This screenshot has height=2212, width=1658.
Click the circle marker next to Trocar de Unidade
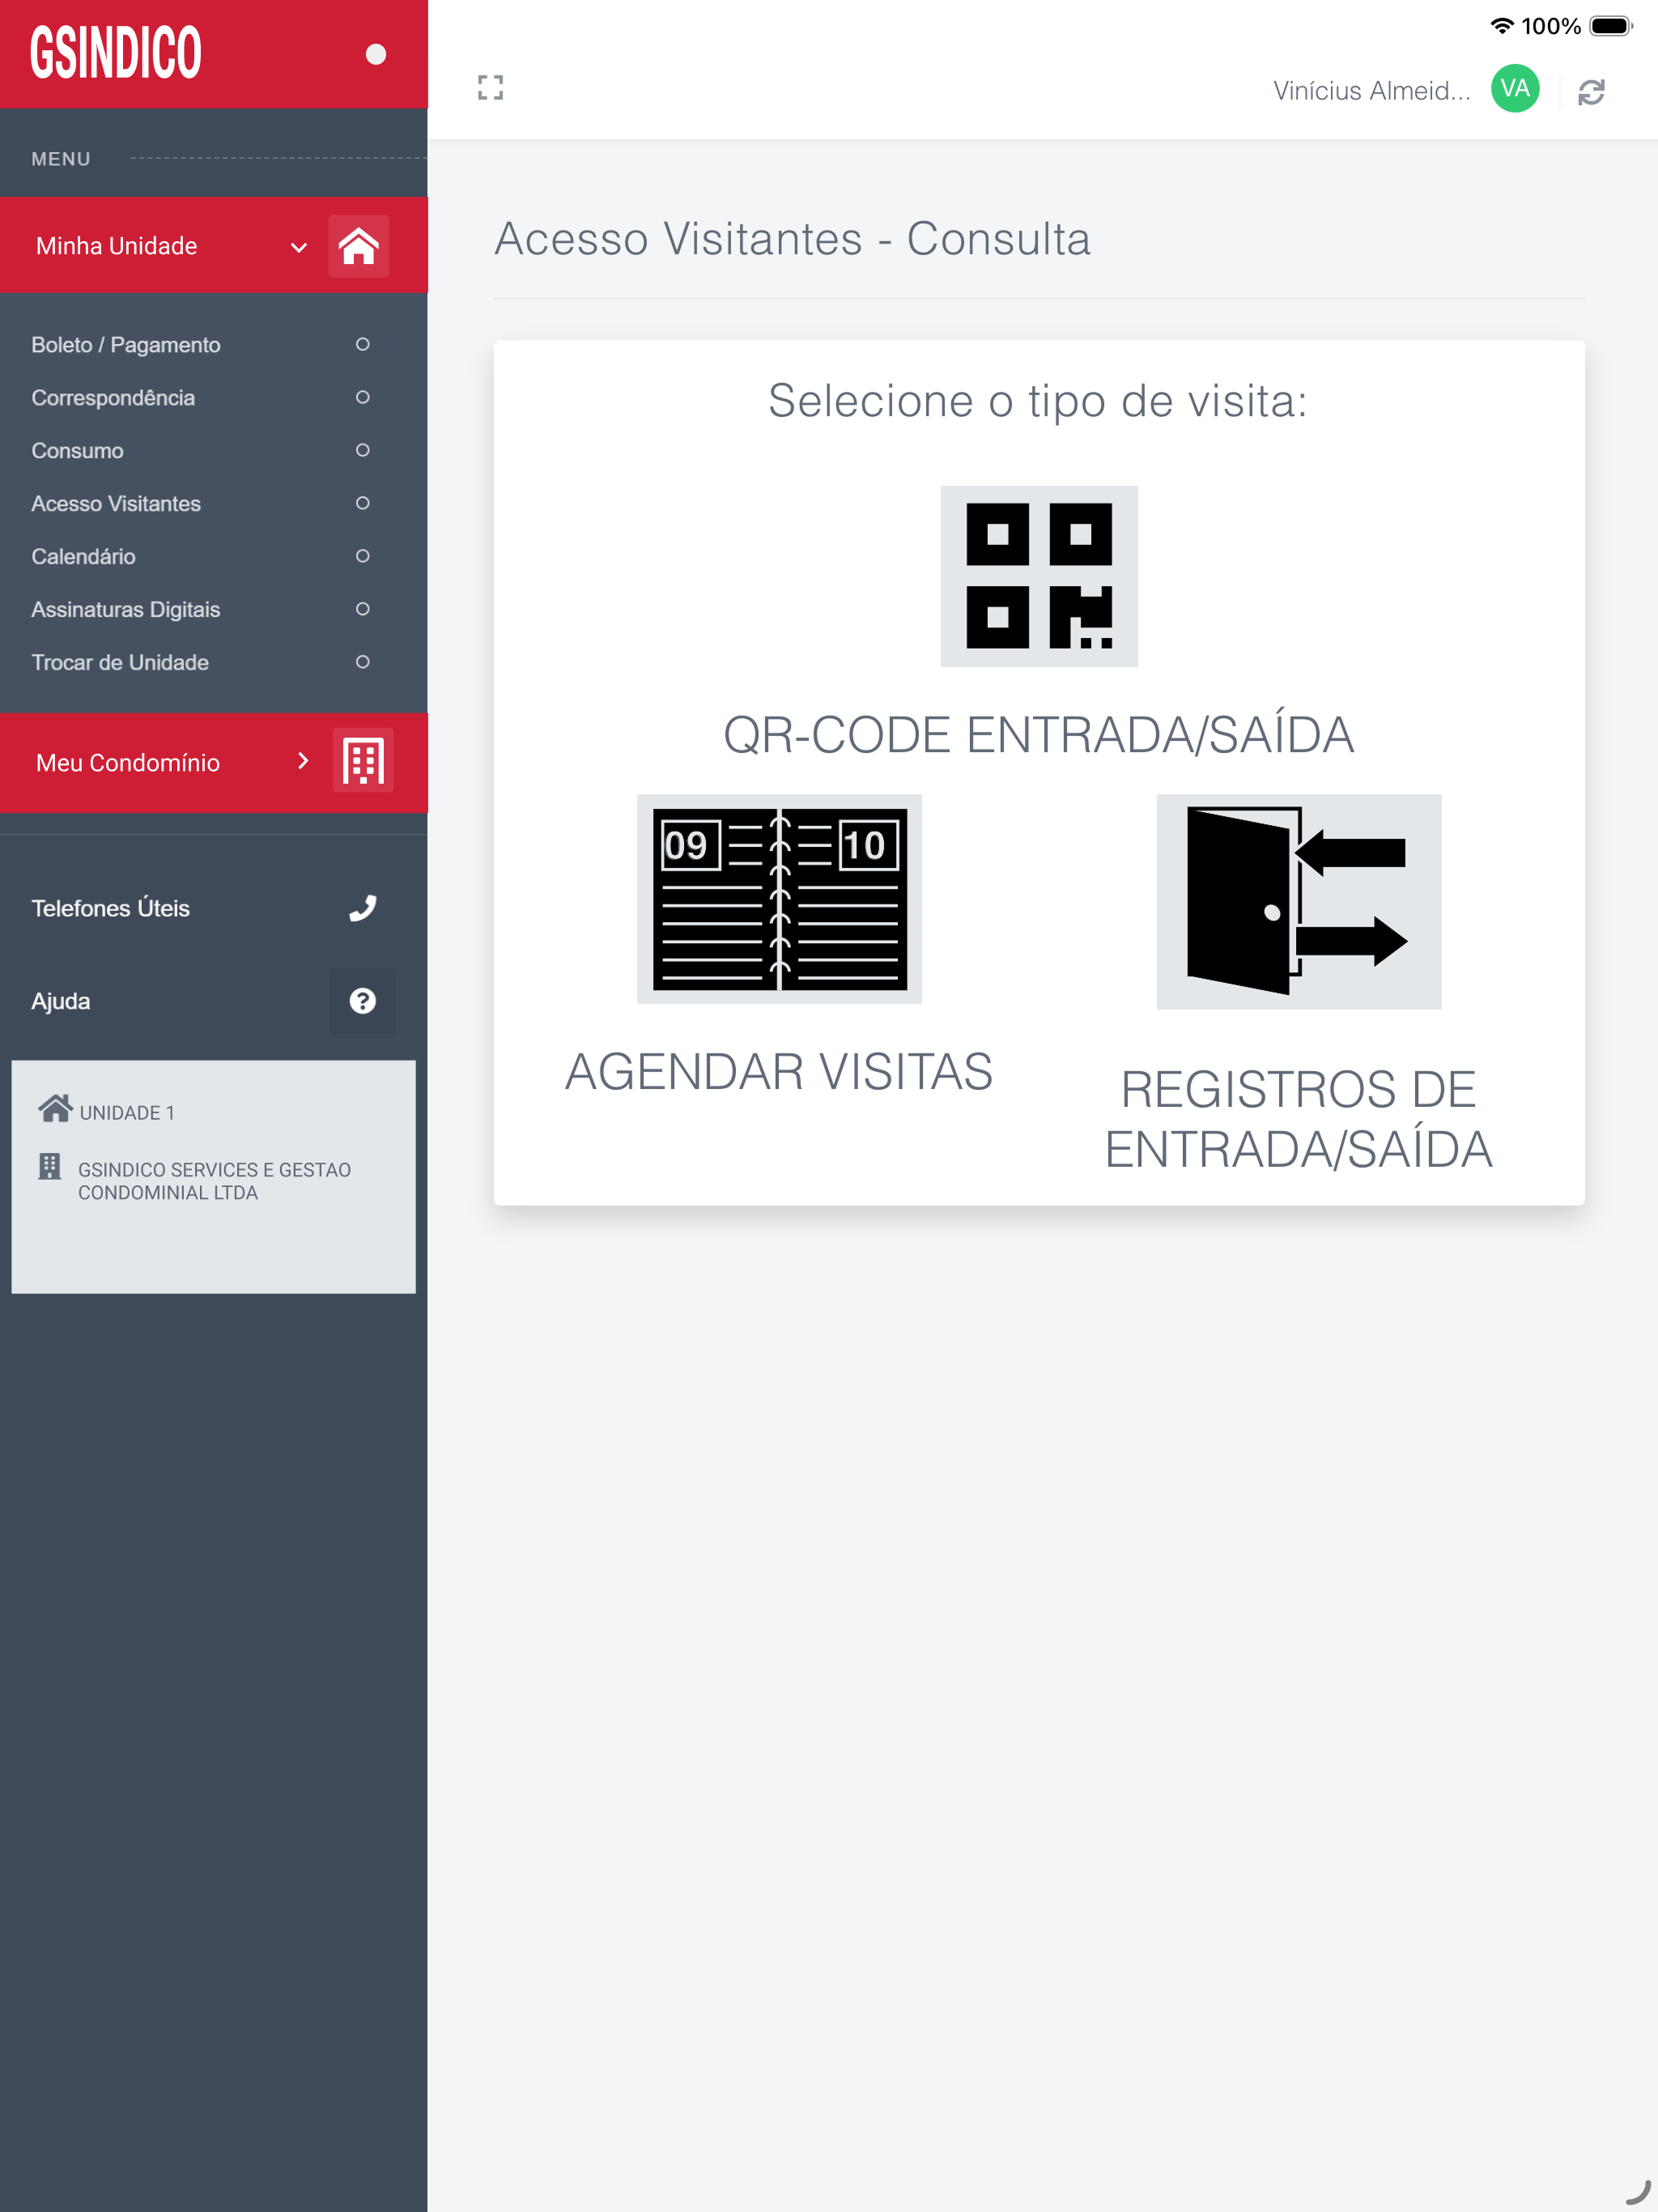click(362, 662)
